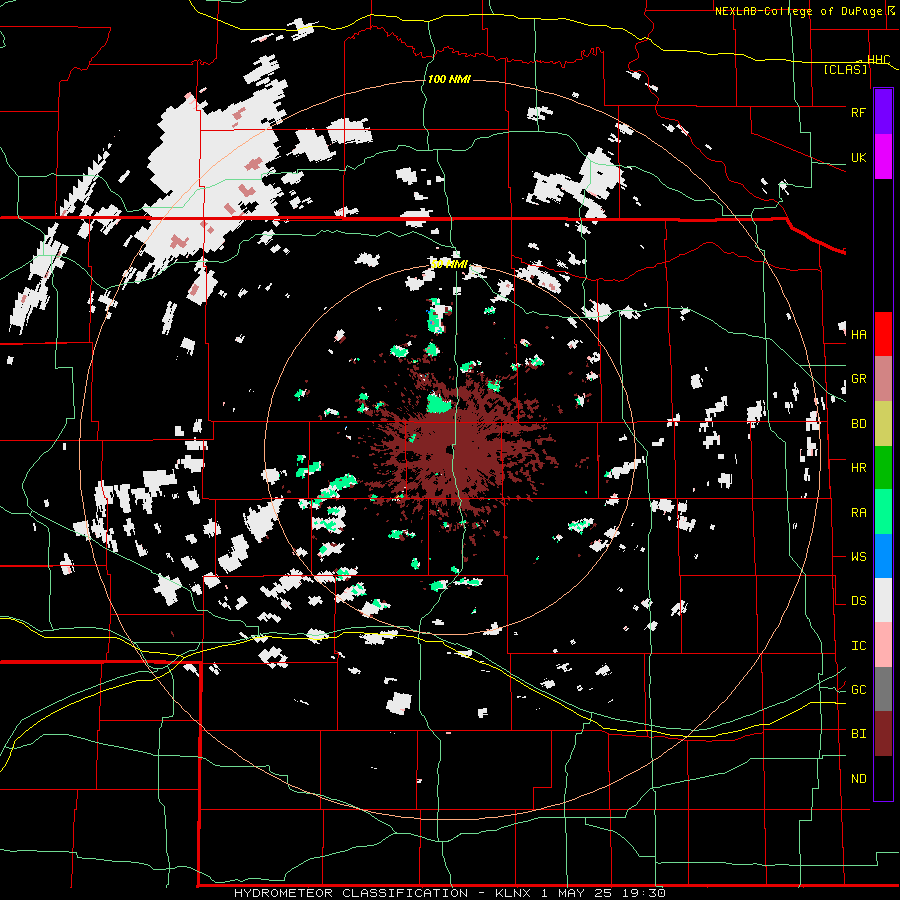This screenshot has height=900, width=900.
Task: Select the pinkish GR legend color swatch
Action: [x=883, y=378]
